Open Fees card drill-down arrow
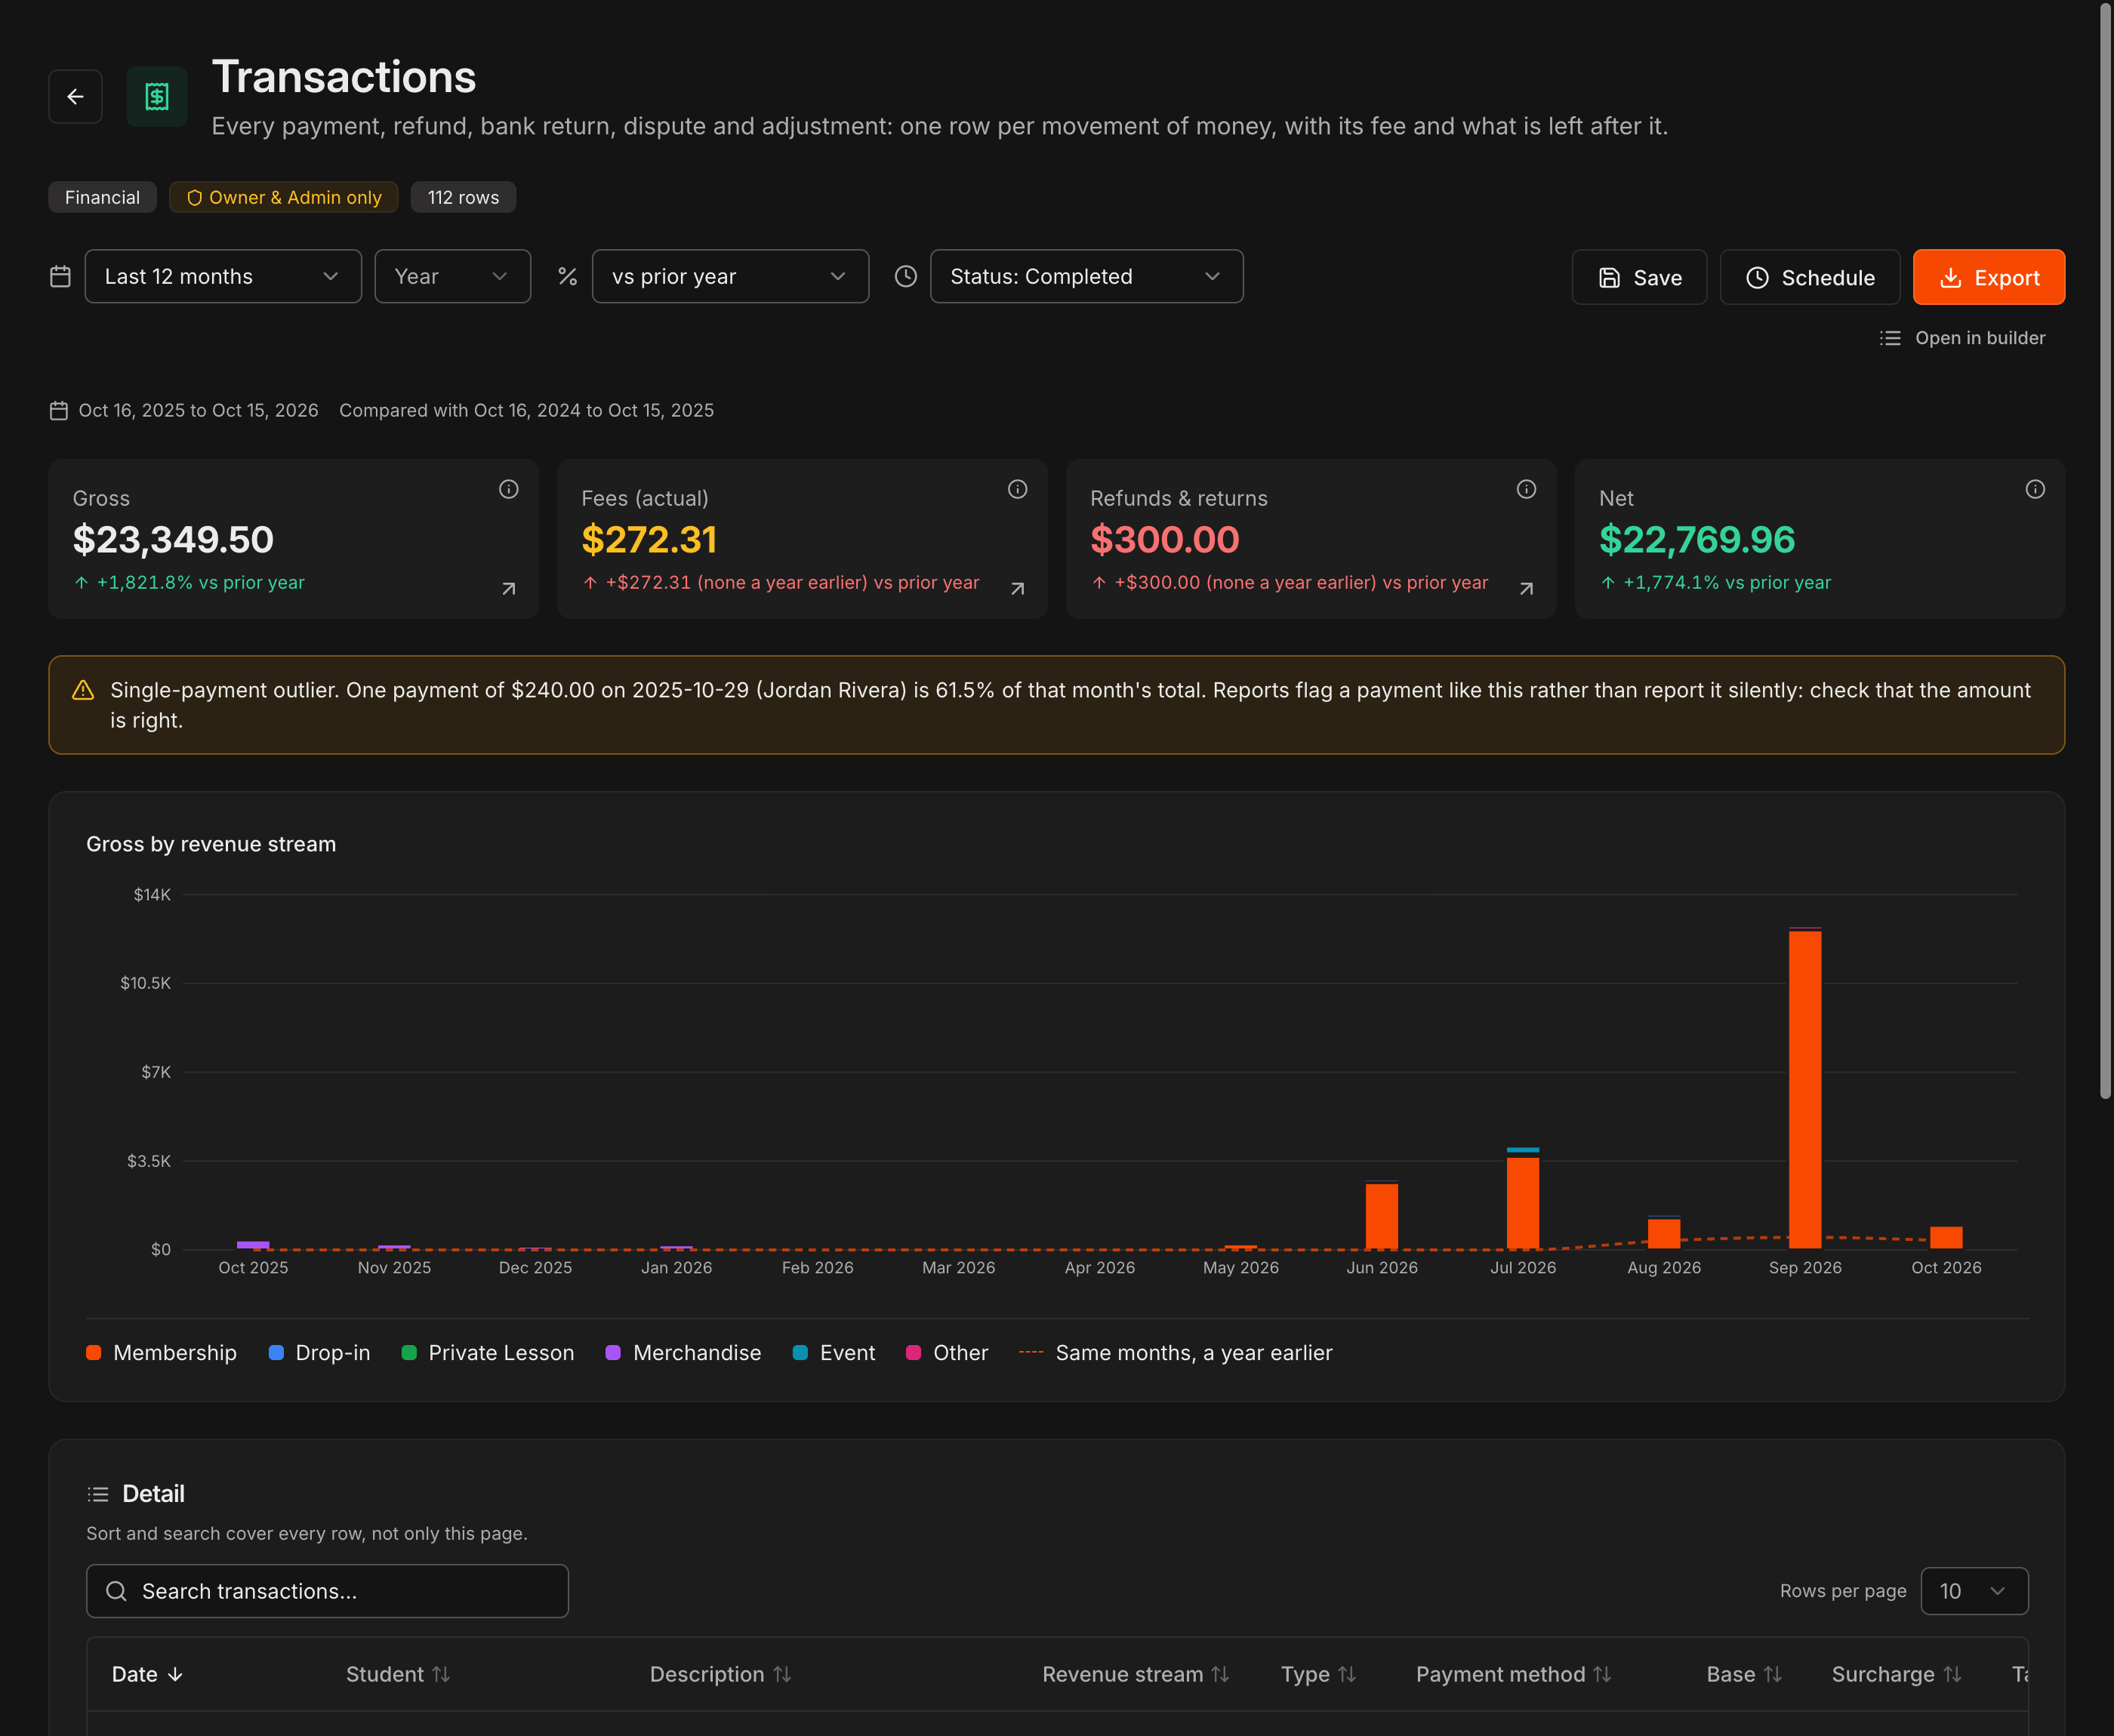This screenshot has height=1736, width=2114. tap(1017, 589)
